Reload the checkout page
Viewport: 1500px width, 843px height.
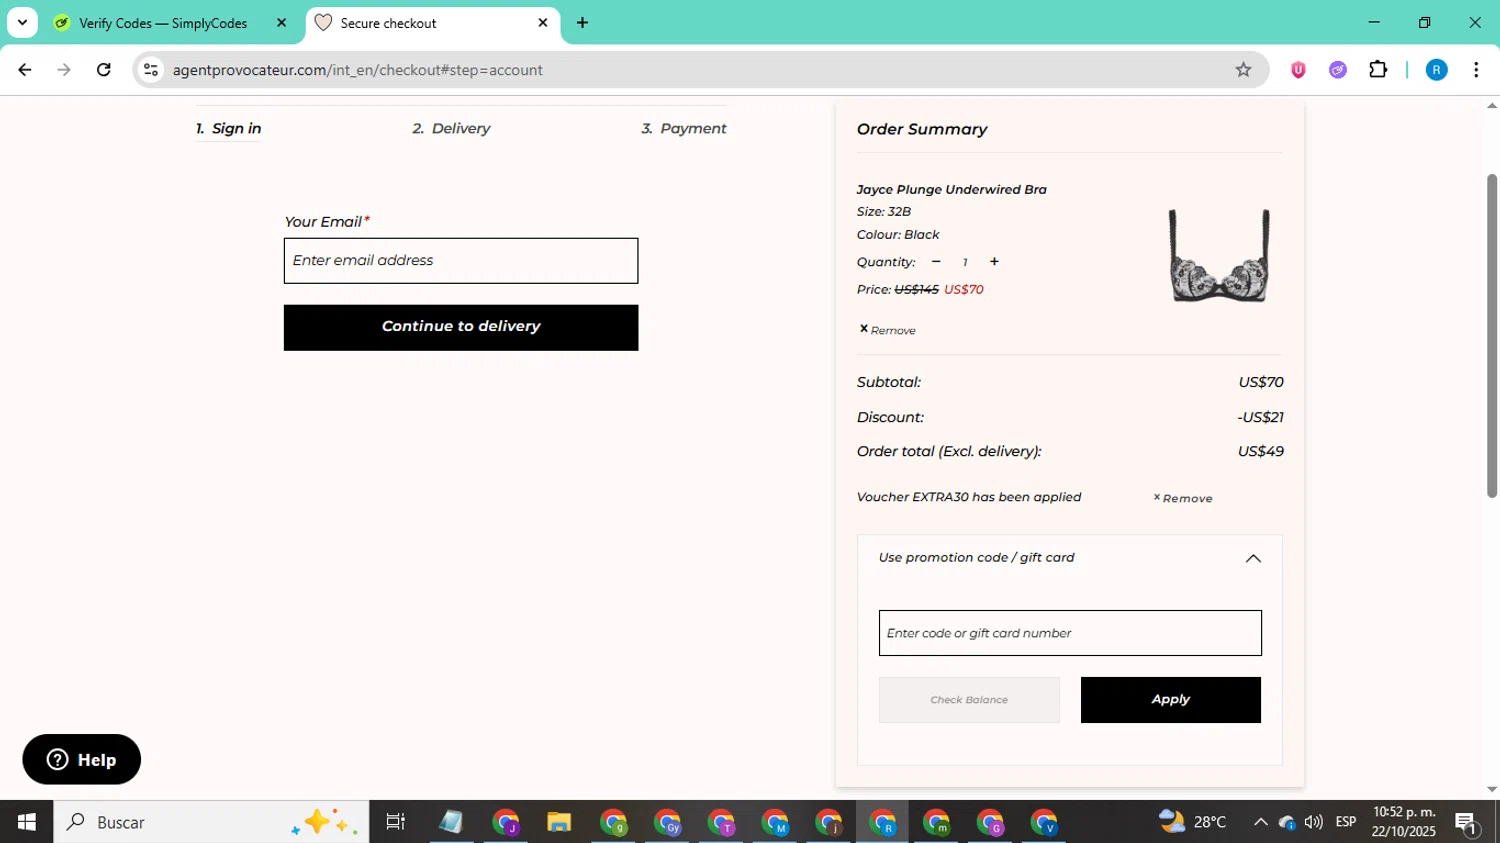click(x=104, y=70)
